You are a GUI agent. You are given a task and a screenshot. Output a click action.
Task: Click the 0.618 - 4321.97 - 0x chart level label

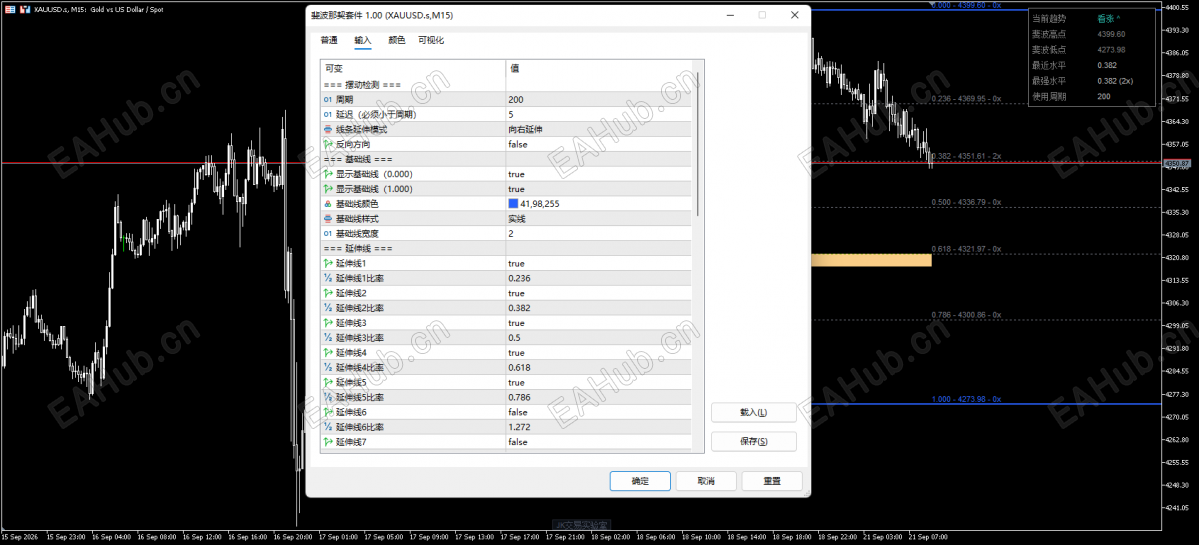point(966,249)
